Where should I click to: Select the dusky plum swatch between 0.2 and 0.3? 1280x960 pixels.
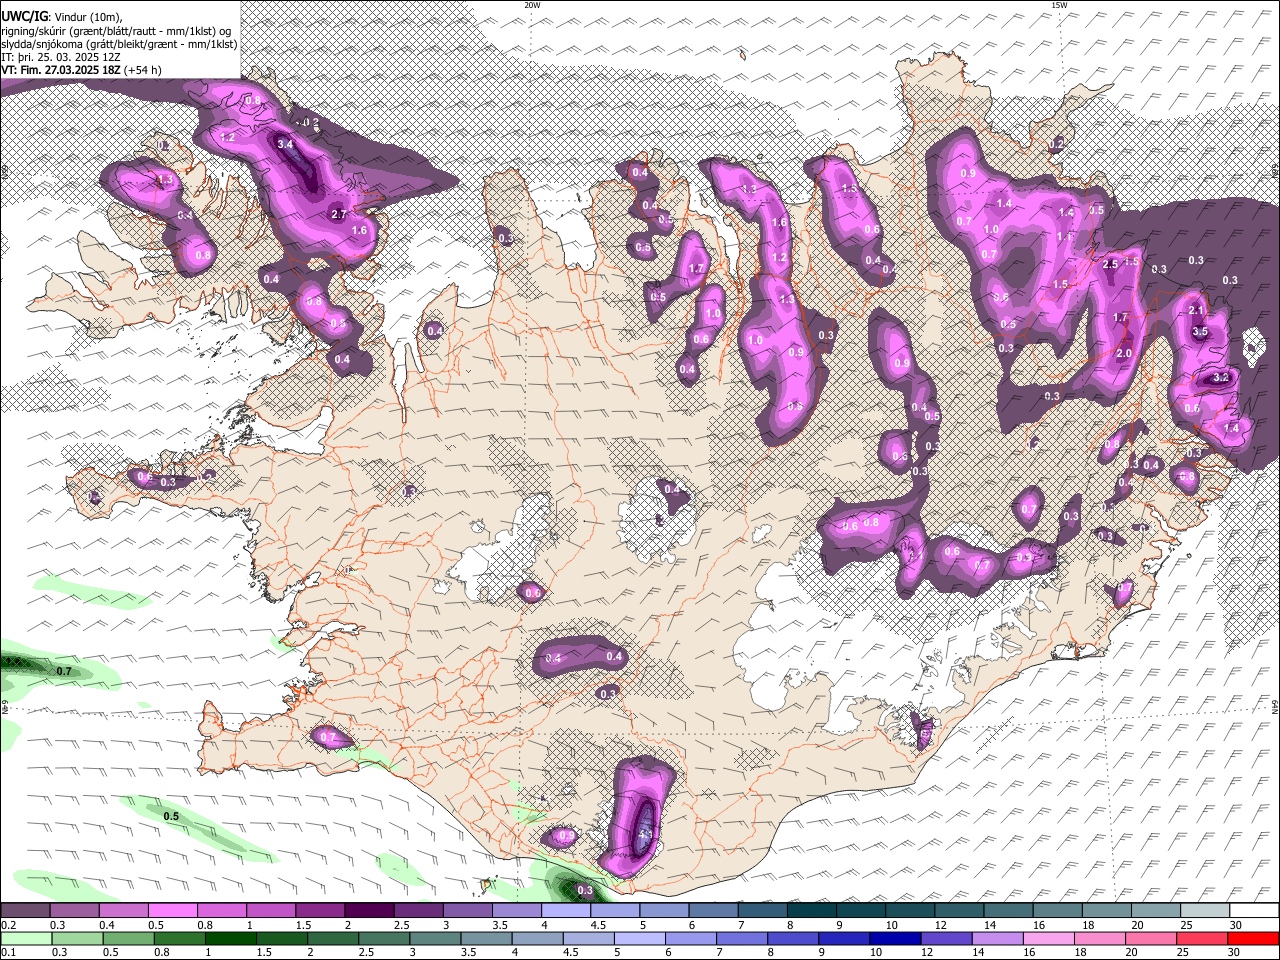[25, 911]
